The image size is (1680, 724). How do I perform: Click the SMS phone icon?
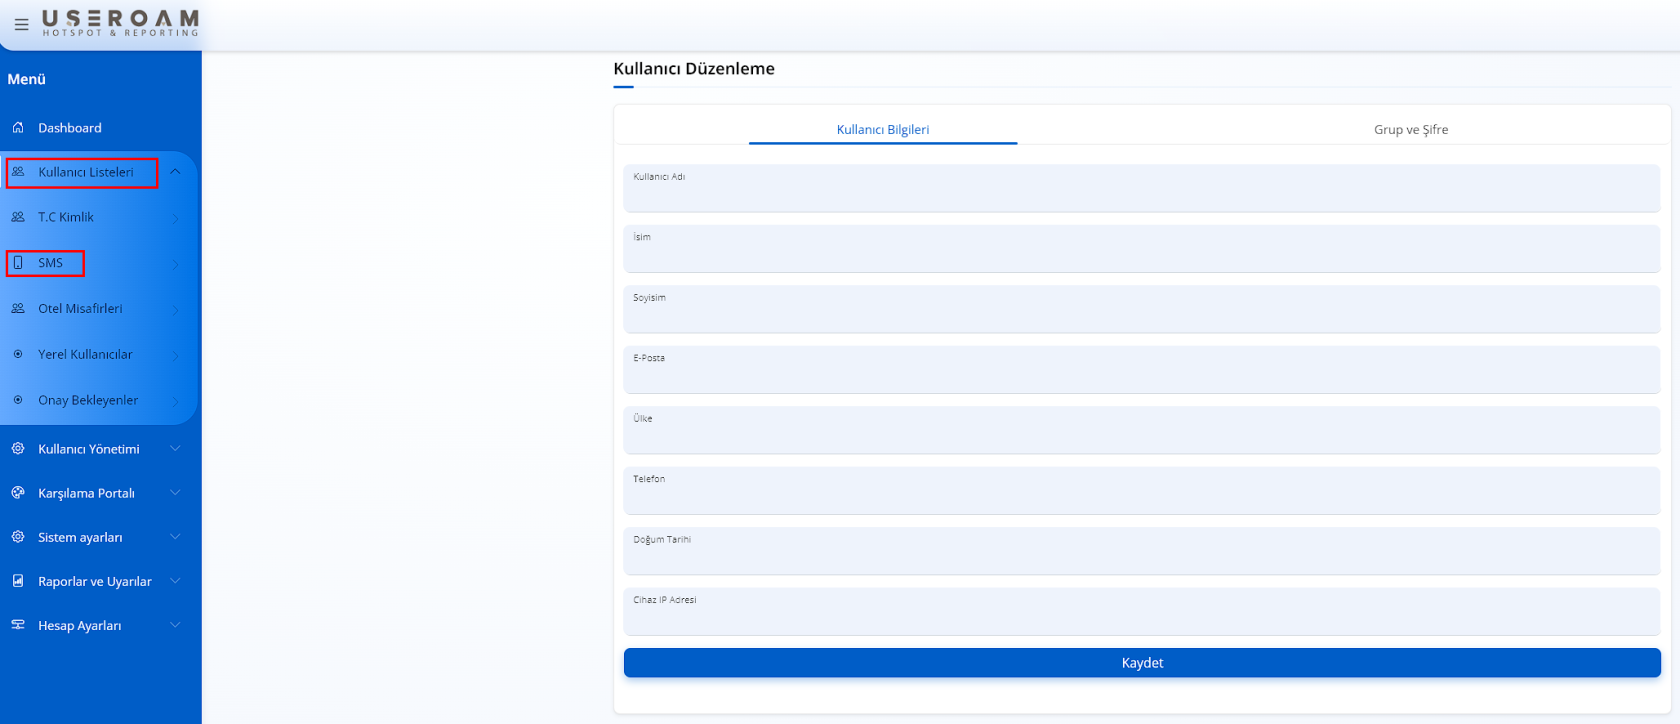click(18, 263)
